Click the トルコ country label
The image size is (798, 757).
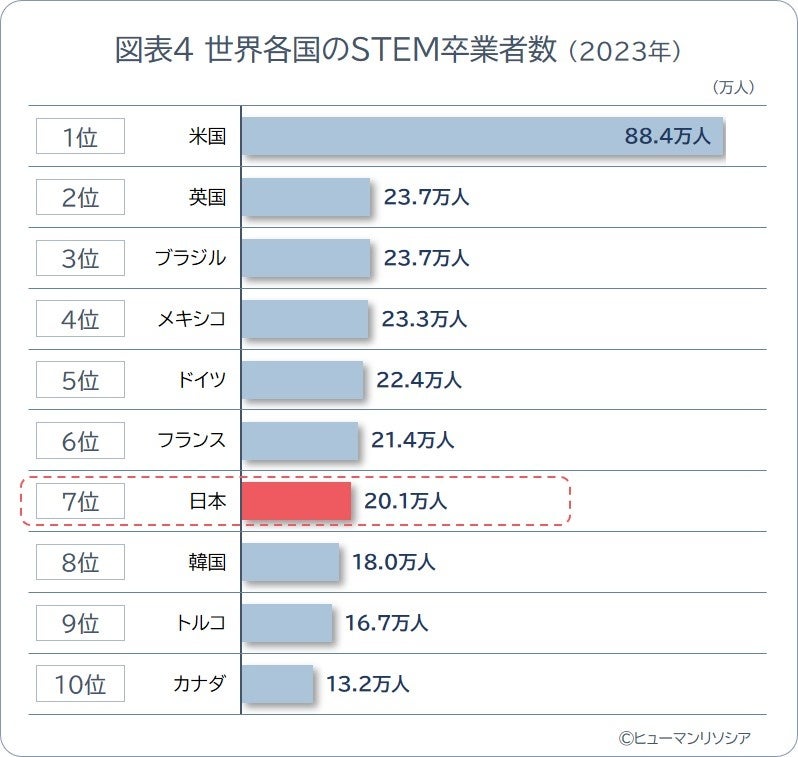click(201, 623)
